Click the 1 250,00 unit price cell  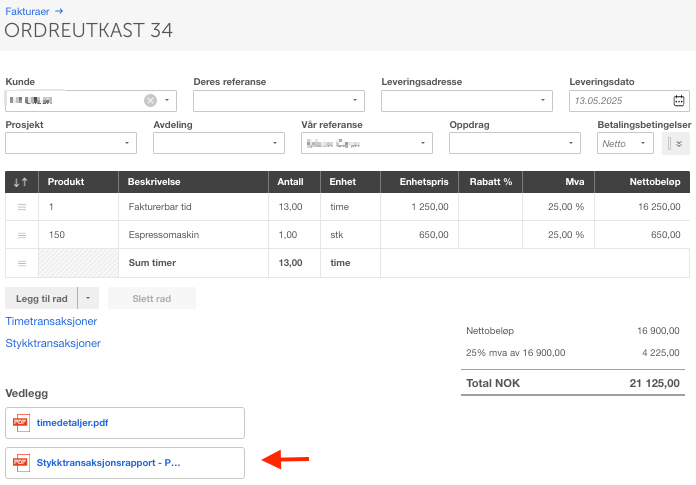419,207
